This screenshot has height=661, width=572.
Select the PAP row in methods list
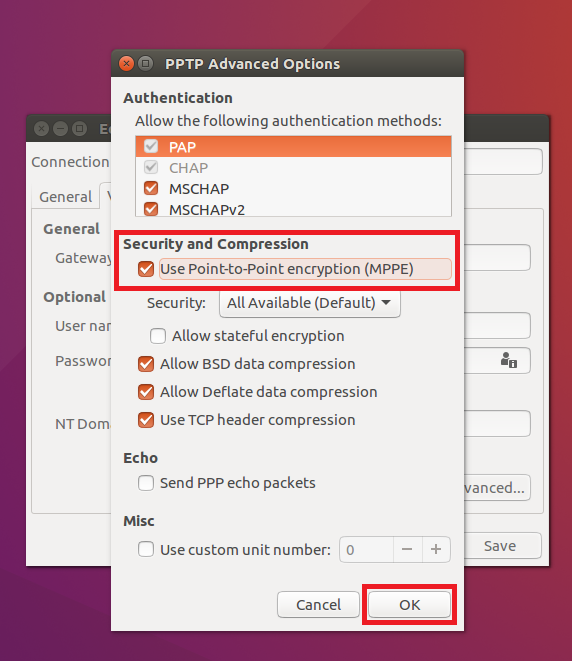293,147
